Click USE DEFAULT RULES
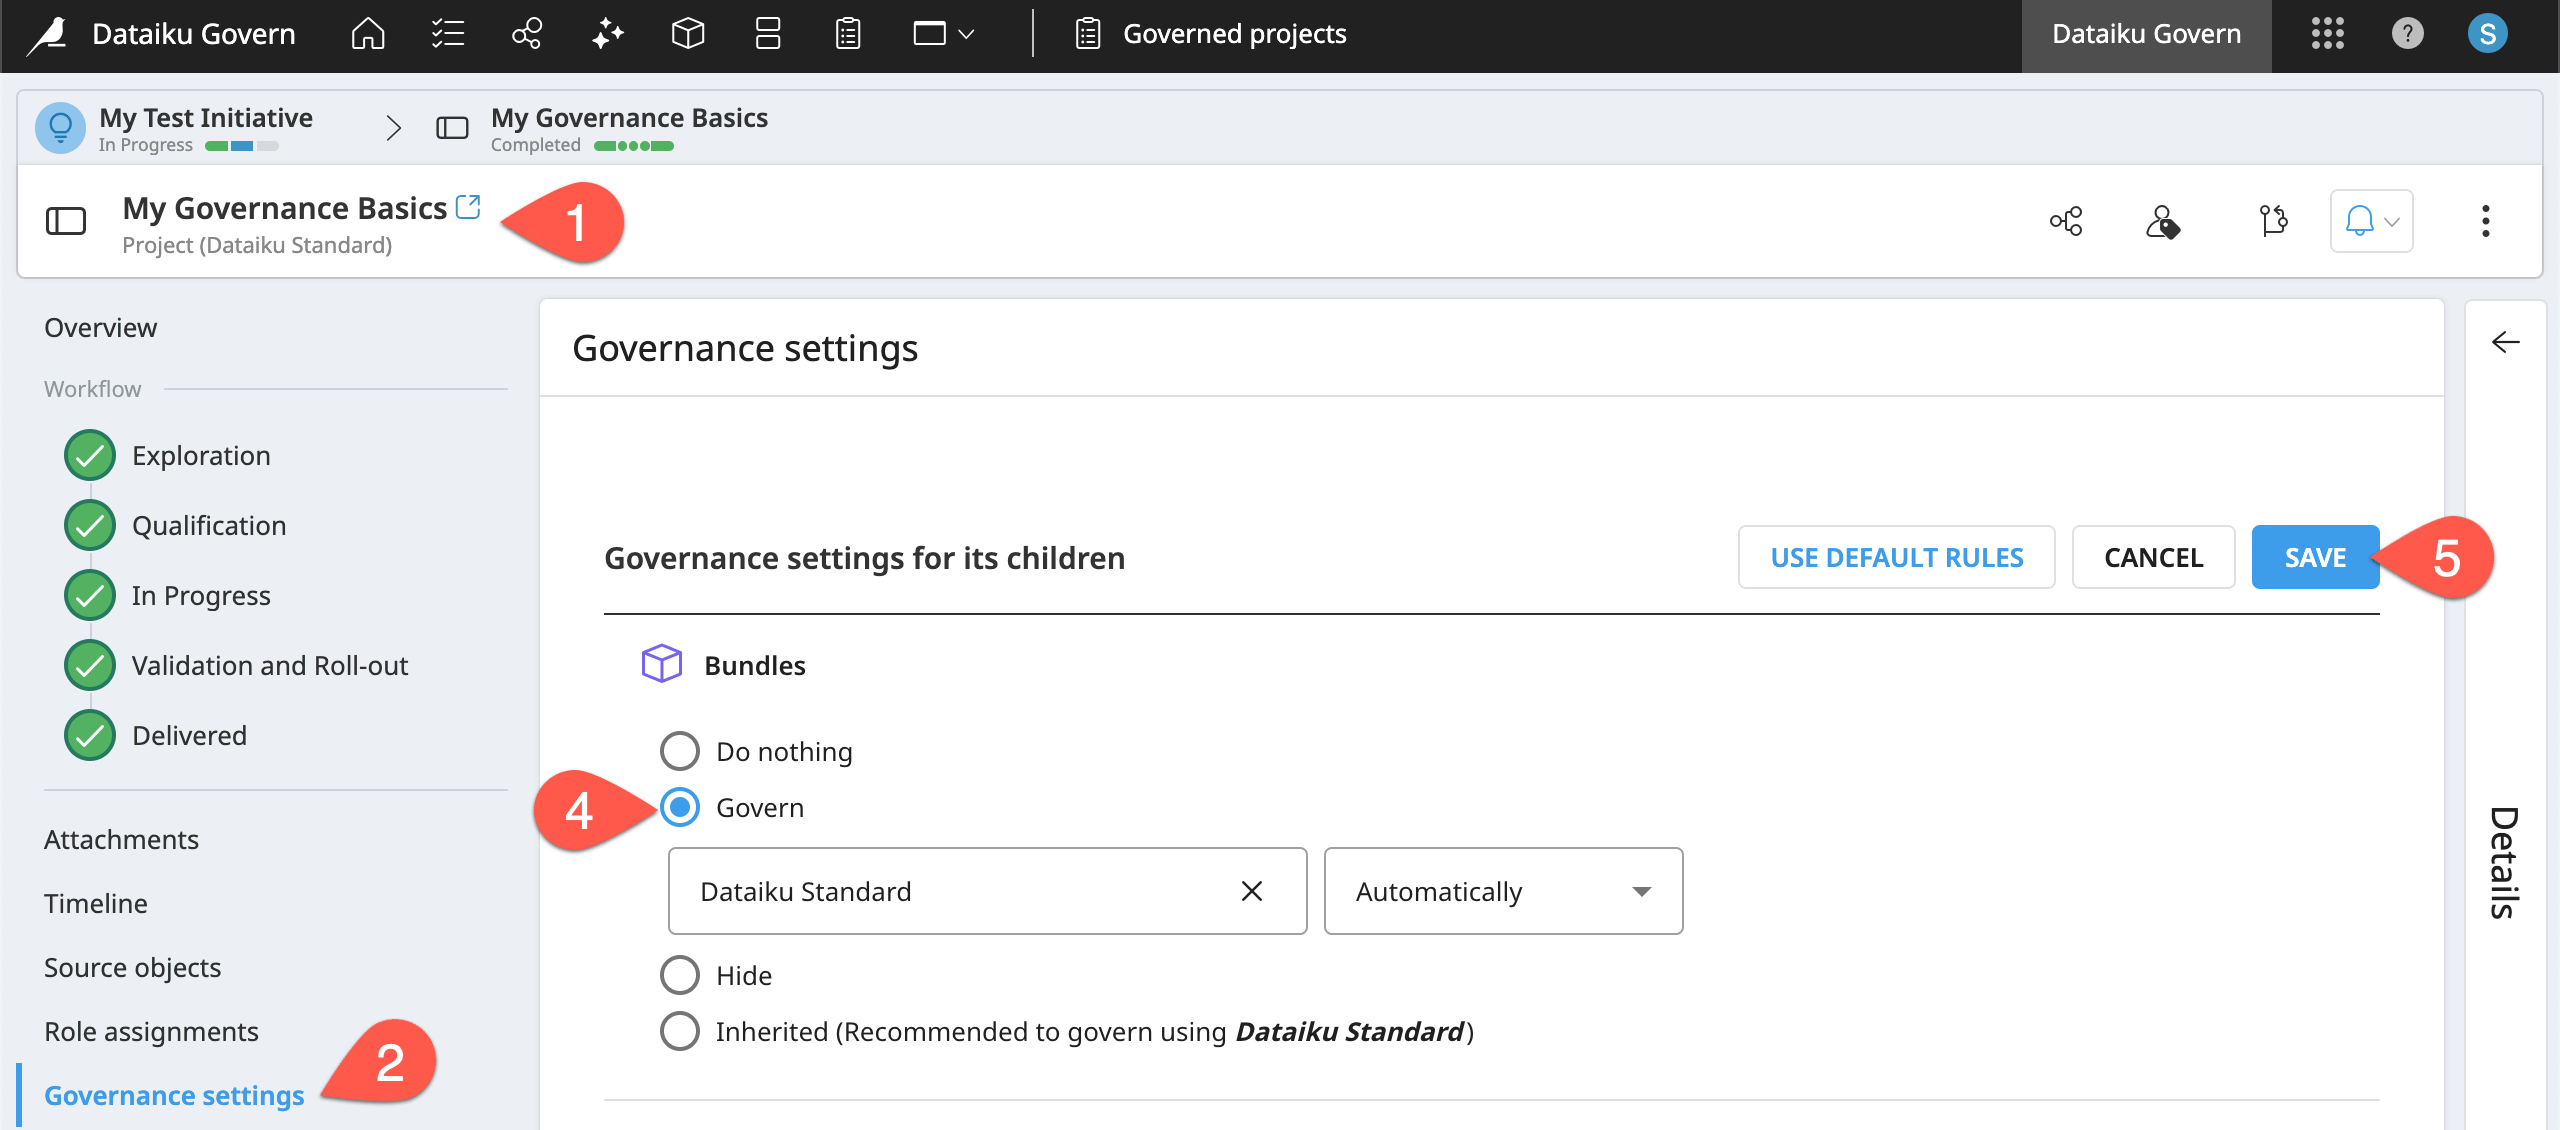Viewport: 2560px width, 1130px height. (x=1896, y=557)
